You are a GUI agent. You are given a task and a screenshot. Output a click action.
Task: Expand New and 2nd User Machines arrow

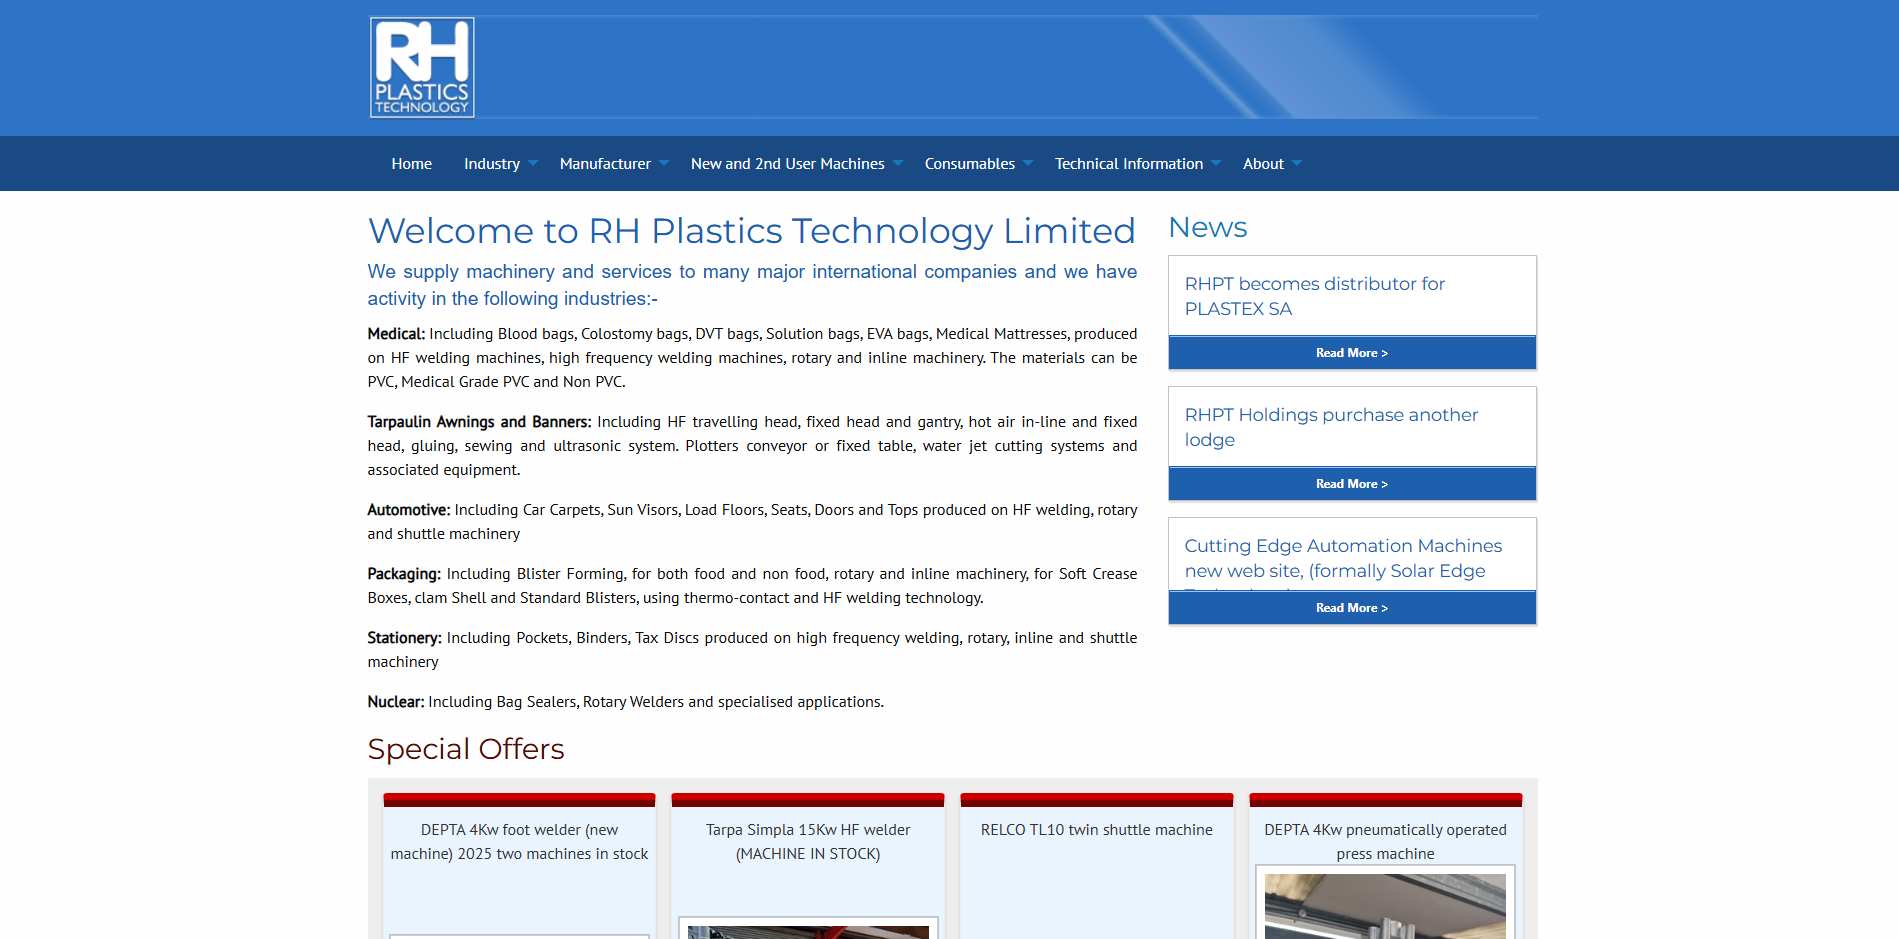898,163
